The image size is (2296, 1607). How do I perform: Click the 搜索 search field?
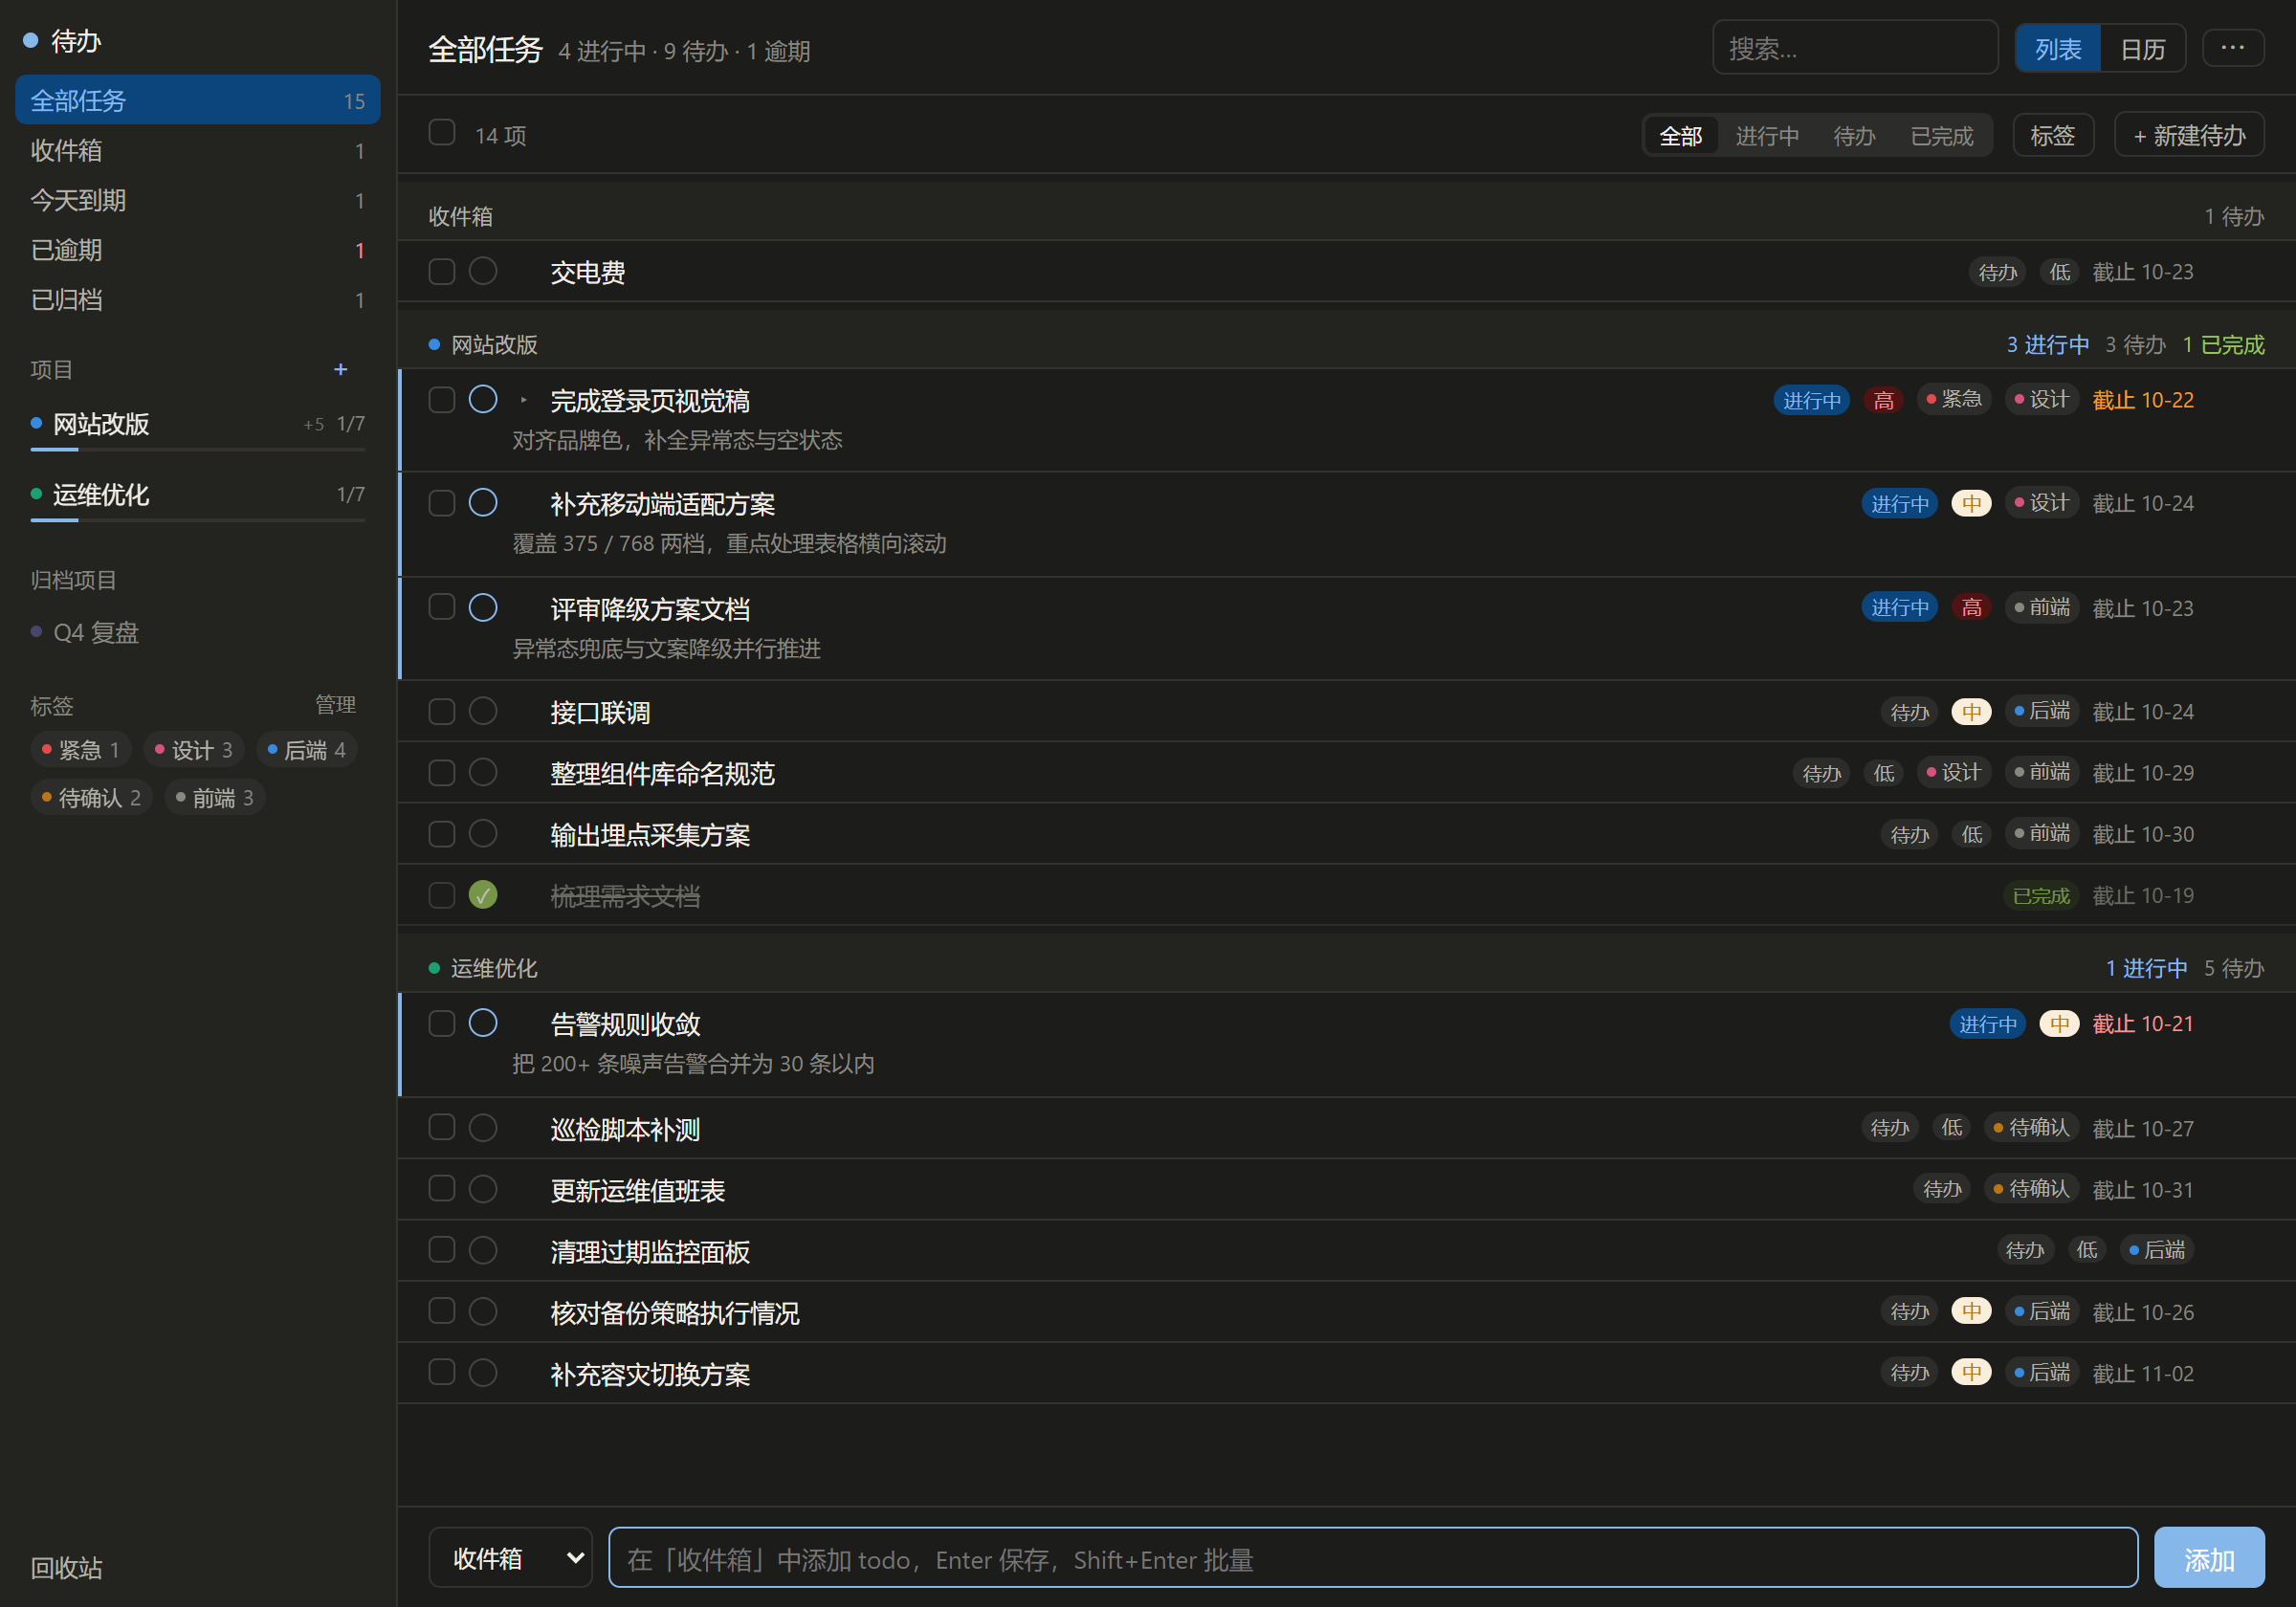coord(1855,48)
